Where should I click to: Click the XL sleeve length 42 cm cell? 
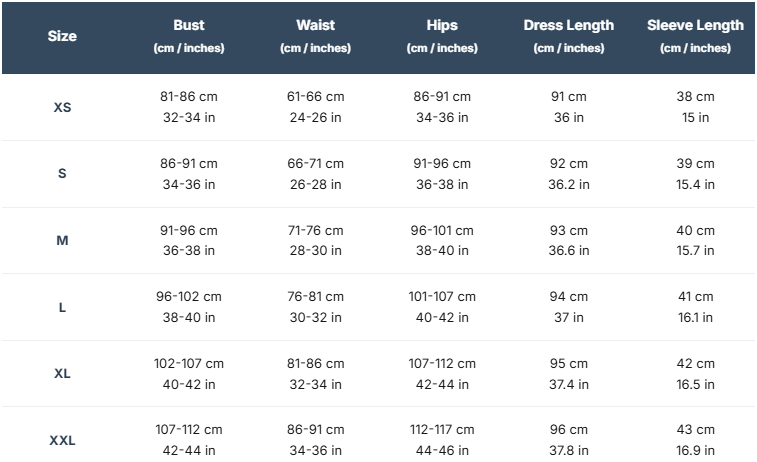[x=695, y=363]
